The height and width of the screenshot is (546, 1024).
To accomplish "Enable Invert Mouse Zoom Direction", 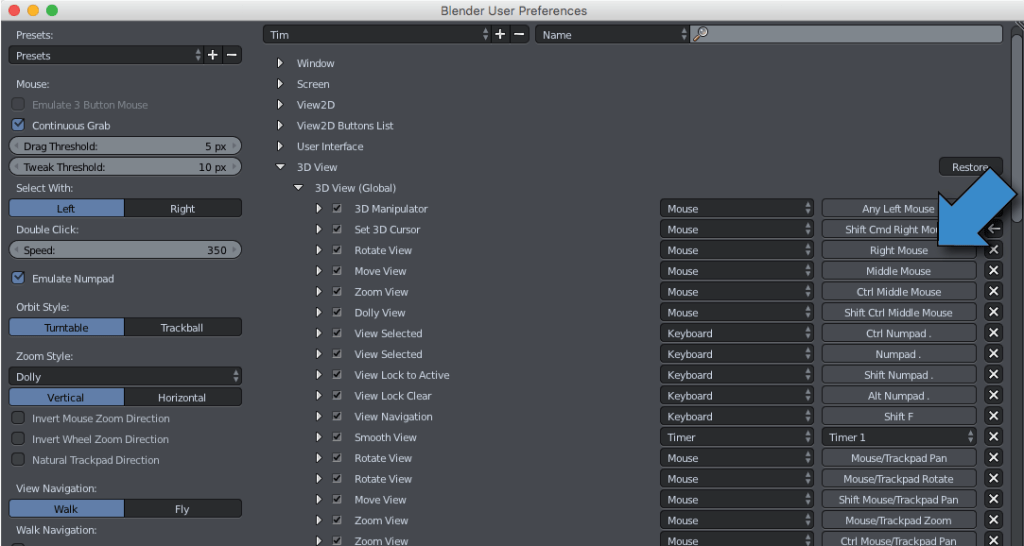I will click(18, 419).
